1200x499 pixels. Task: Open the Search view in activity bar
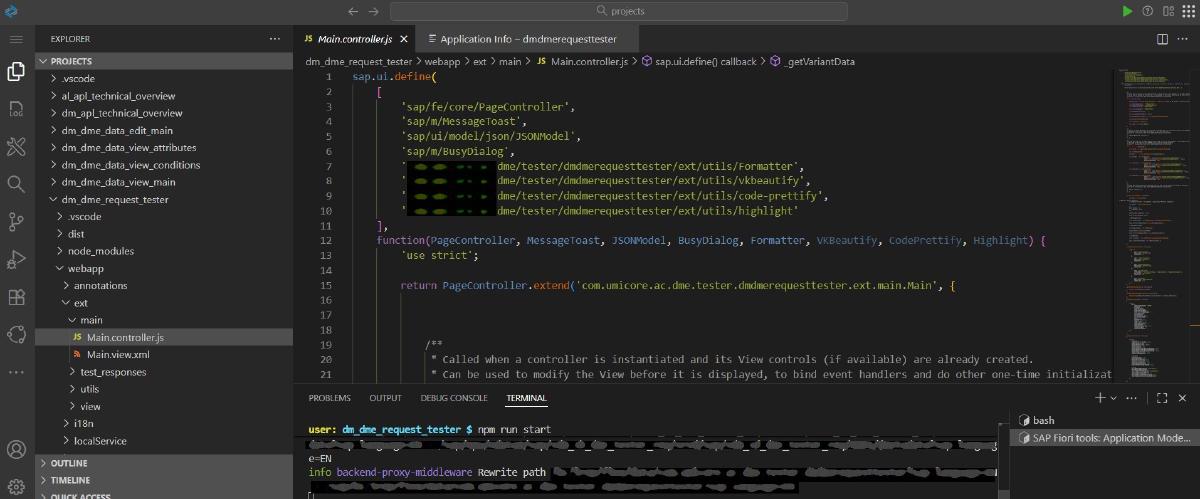[16, 184]
